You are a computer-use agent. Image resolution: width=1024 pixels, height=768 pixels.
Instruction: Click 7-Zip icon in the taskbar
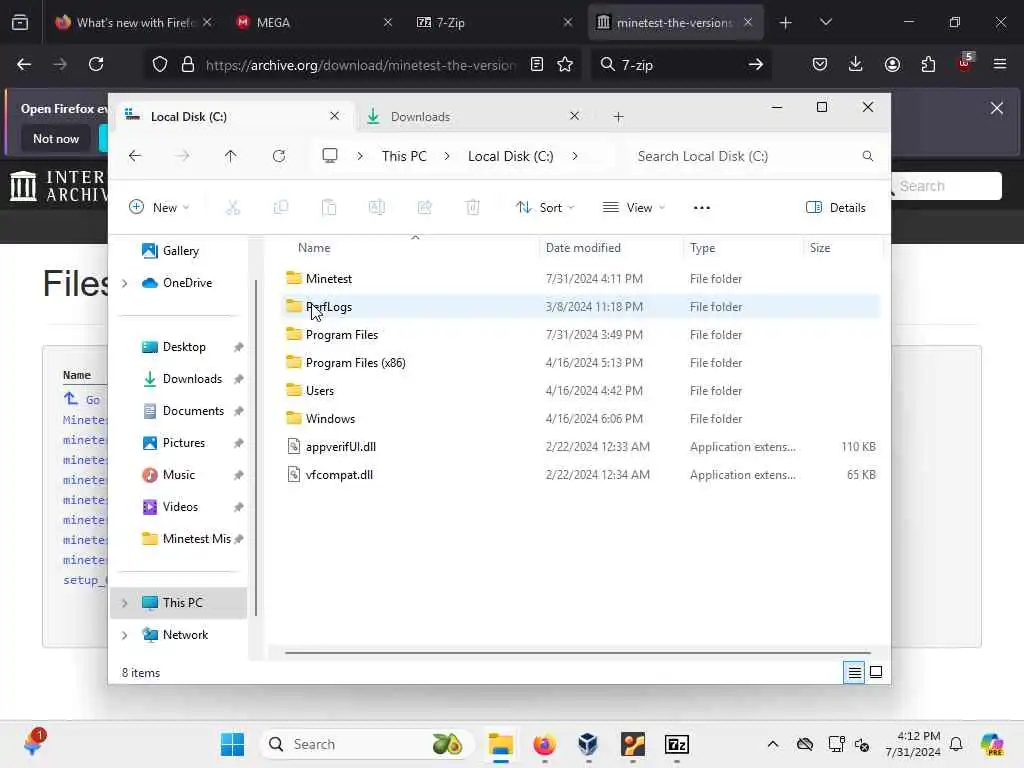pyautogui.click(x=677, y=744)
